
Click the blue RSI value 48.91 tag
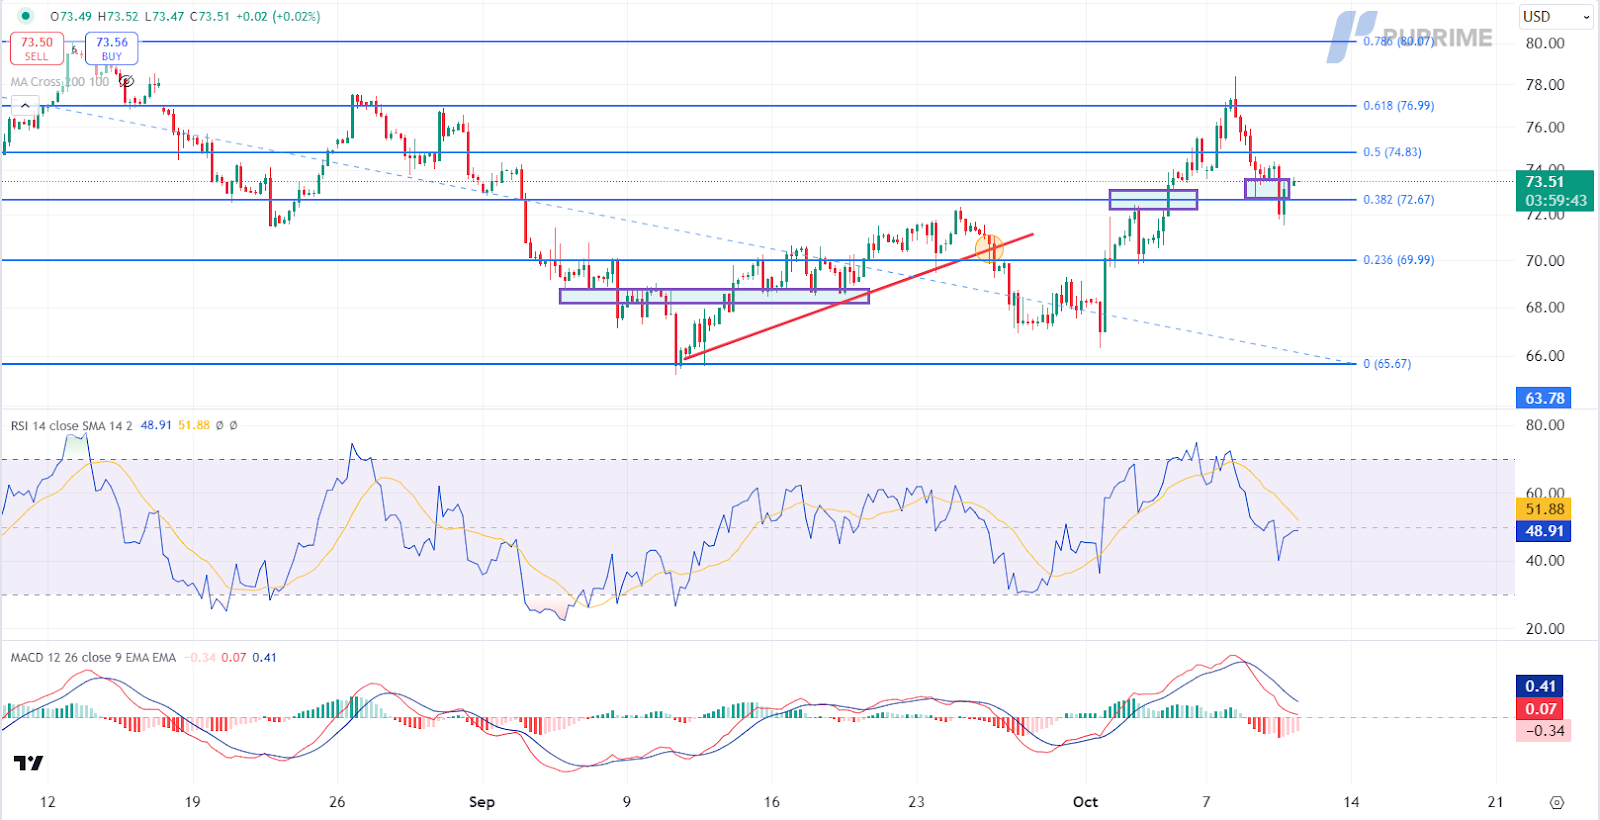[1545, 531]
